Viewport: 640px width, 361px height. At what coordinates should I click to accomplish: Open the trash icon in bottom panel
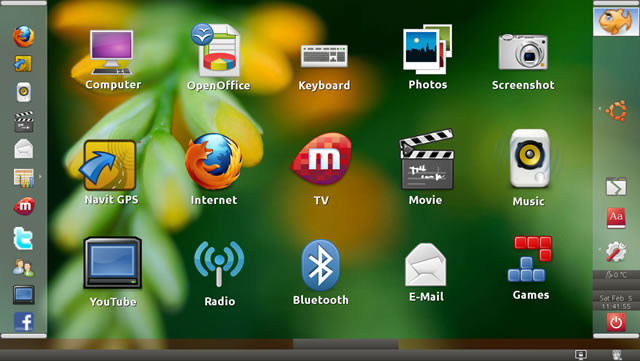617,355
